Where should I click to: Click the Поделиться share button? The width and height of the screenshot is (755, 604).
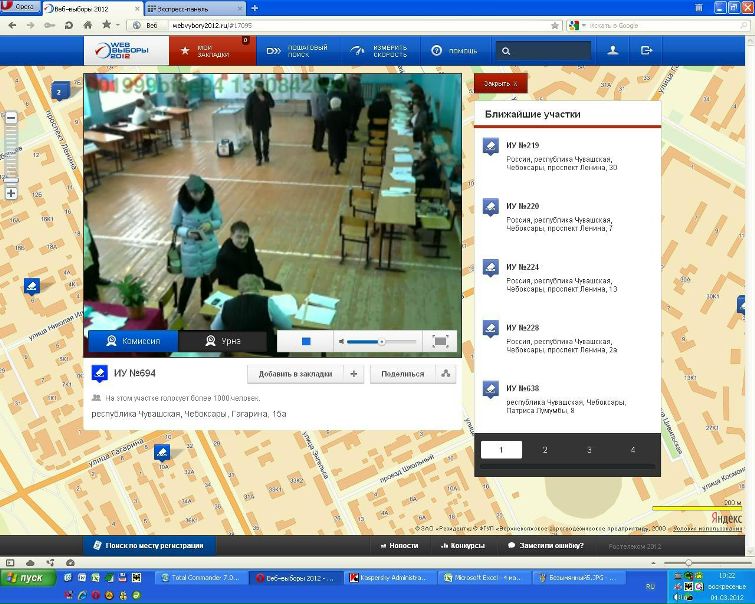(x=403, y=374)
